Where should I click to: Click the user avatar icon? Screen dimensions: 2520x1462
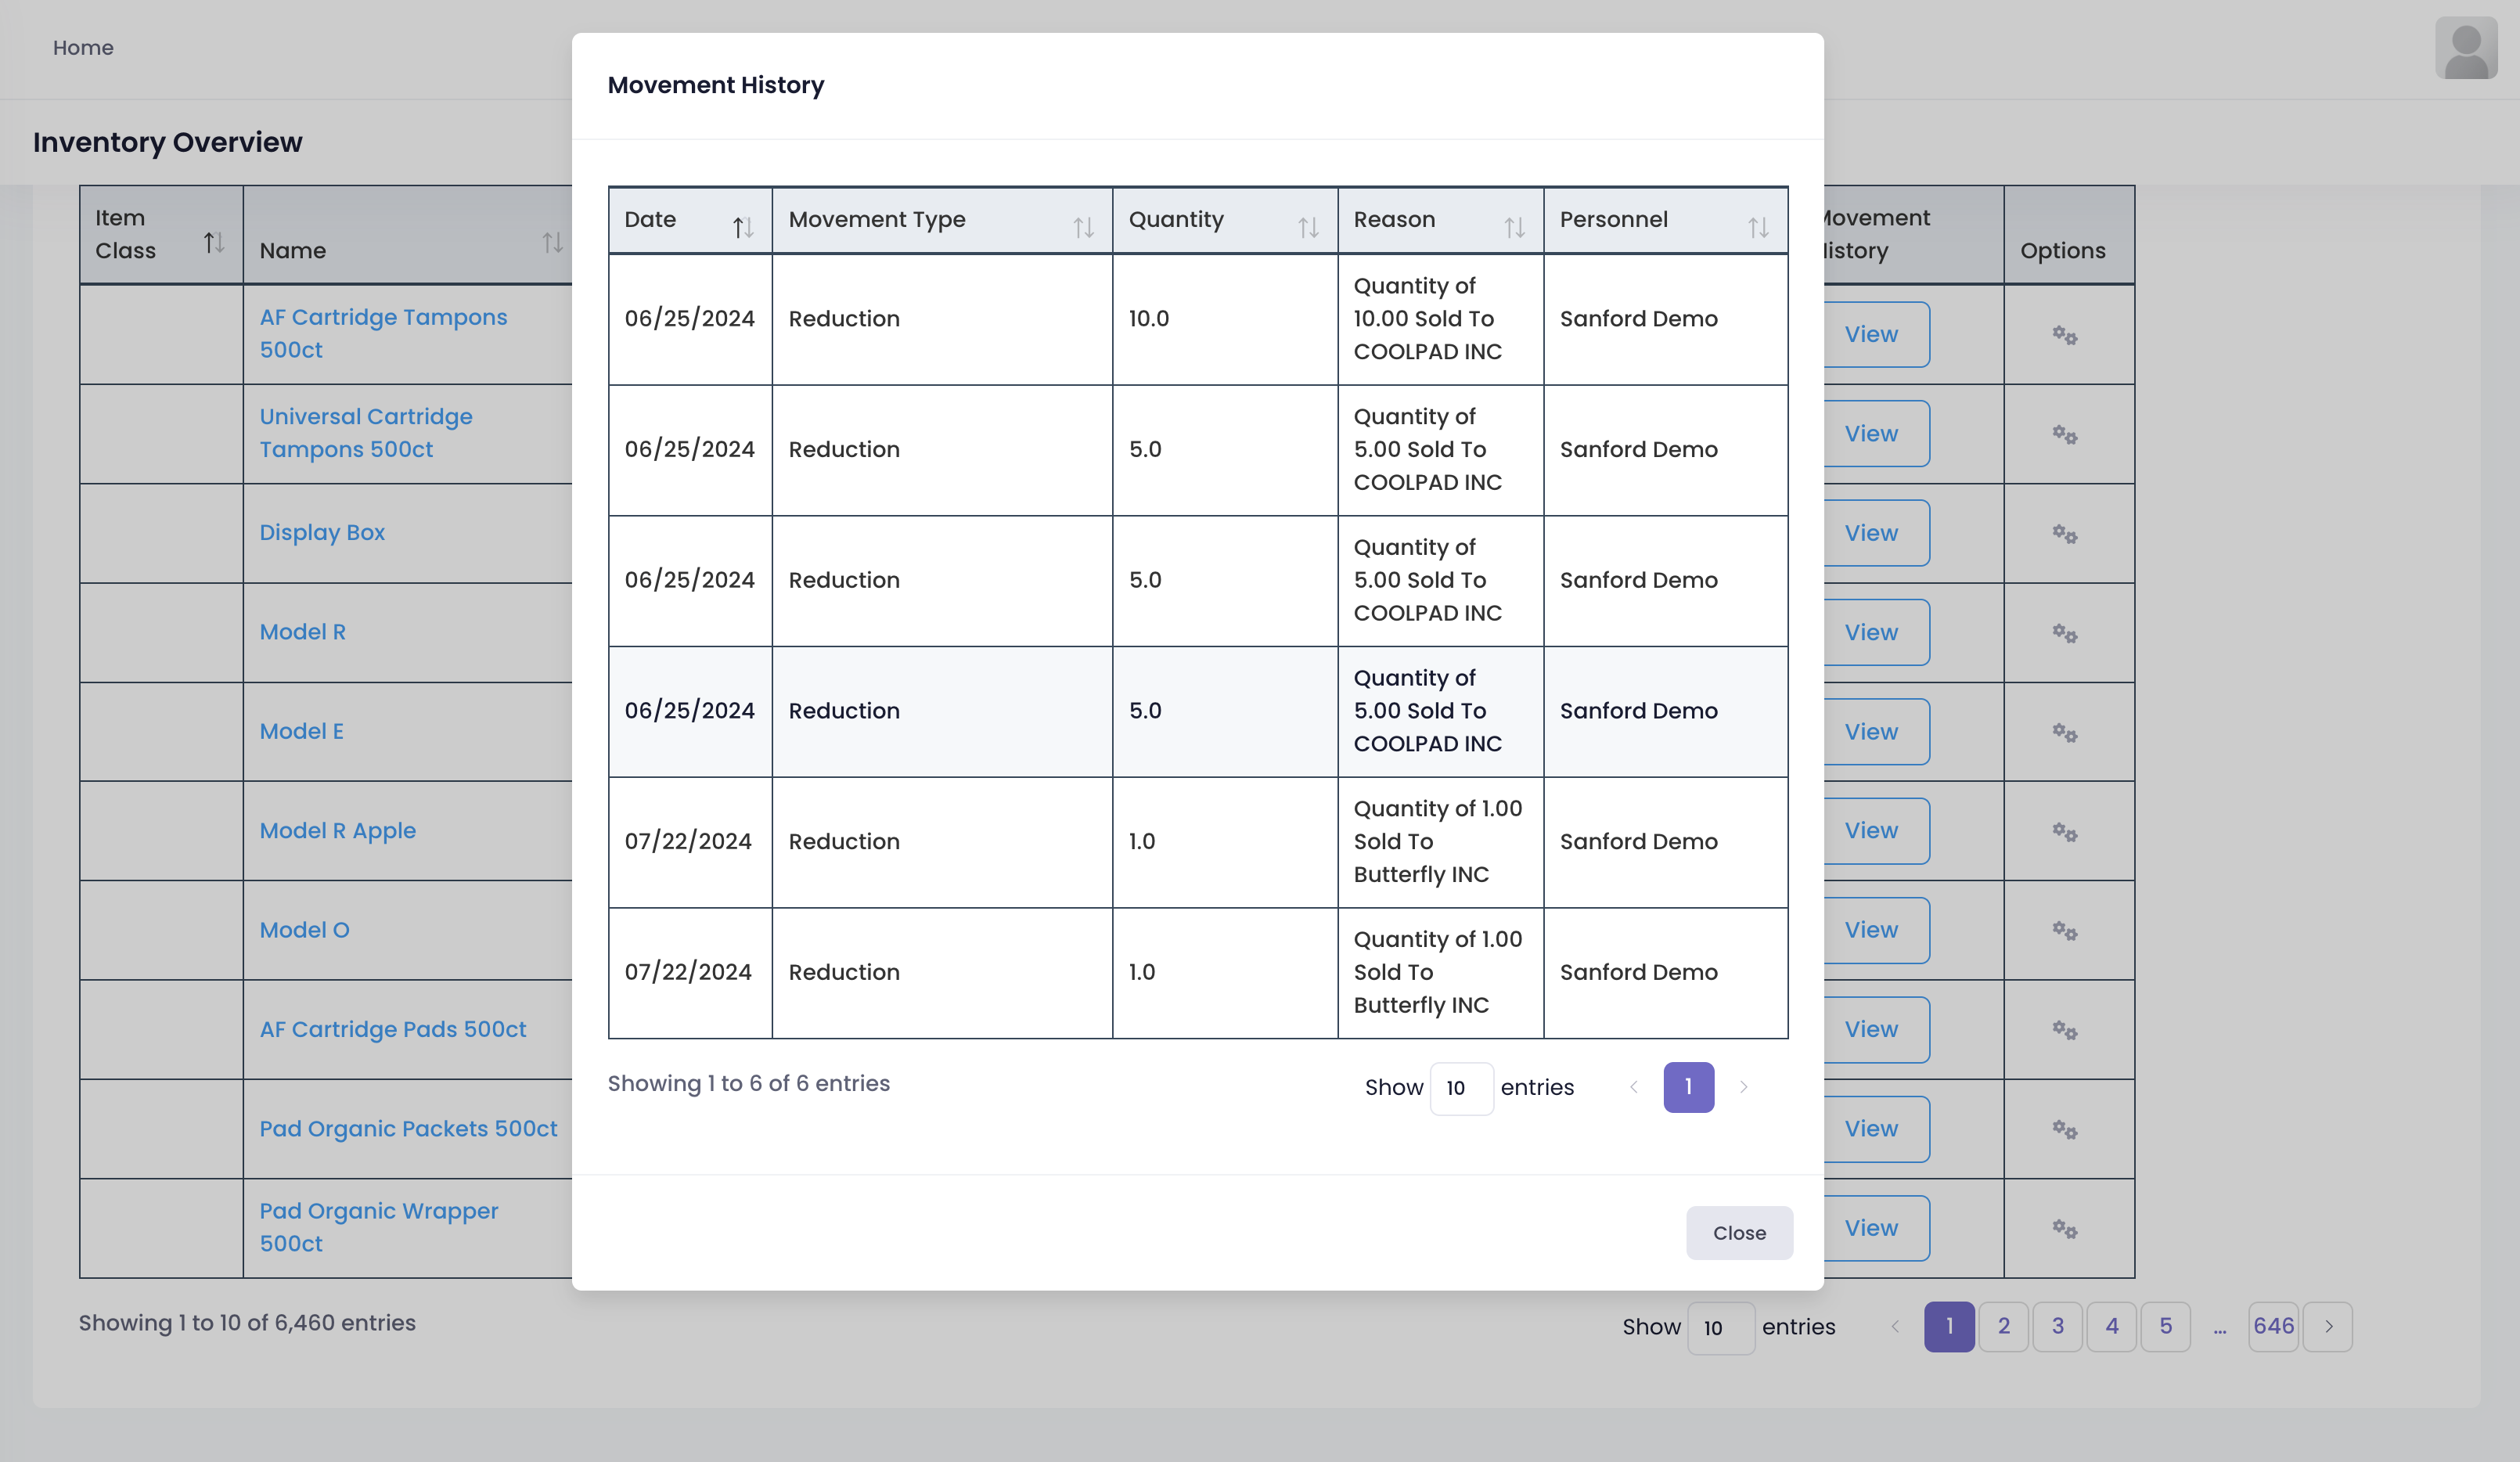coord(2465,47)
